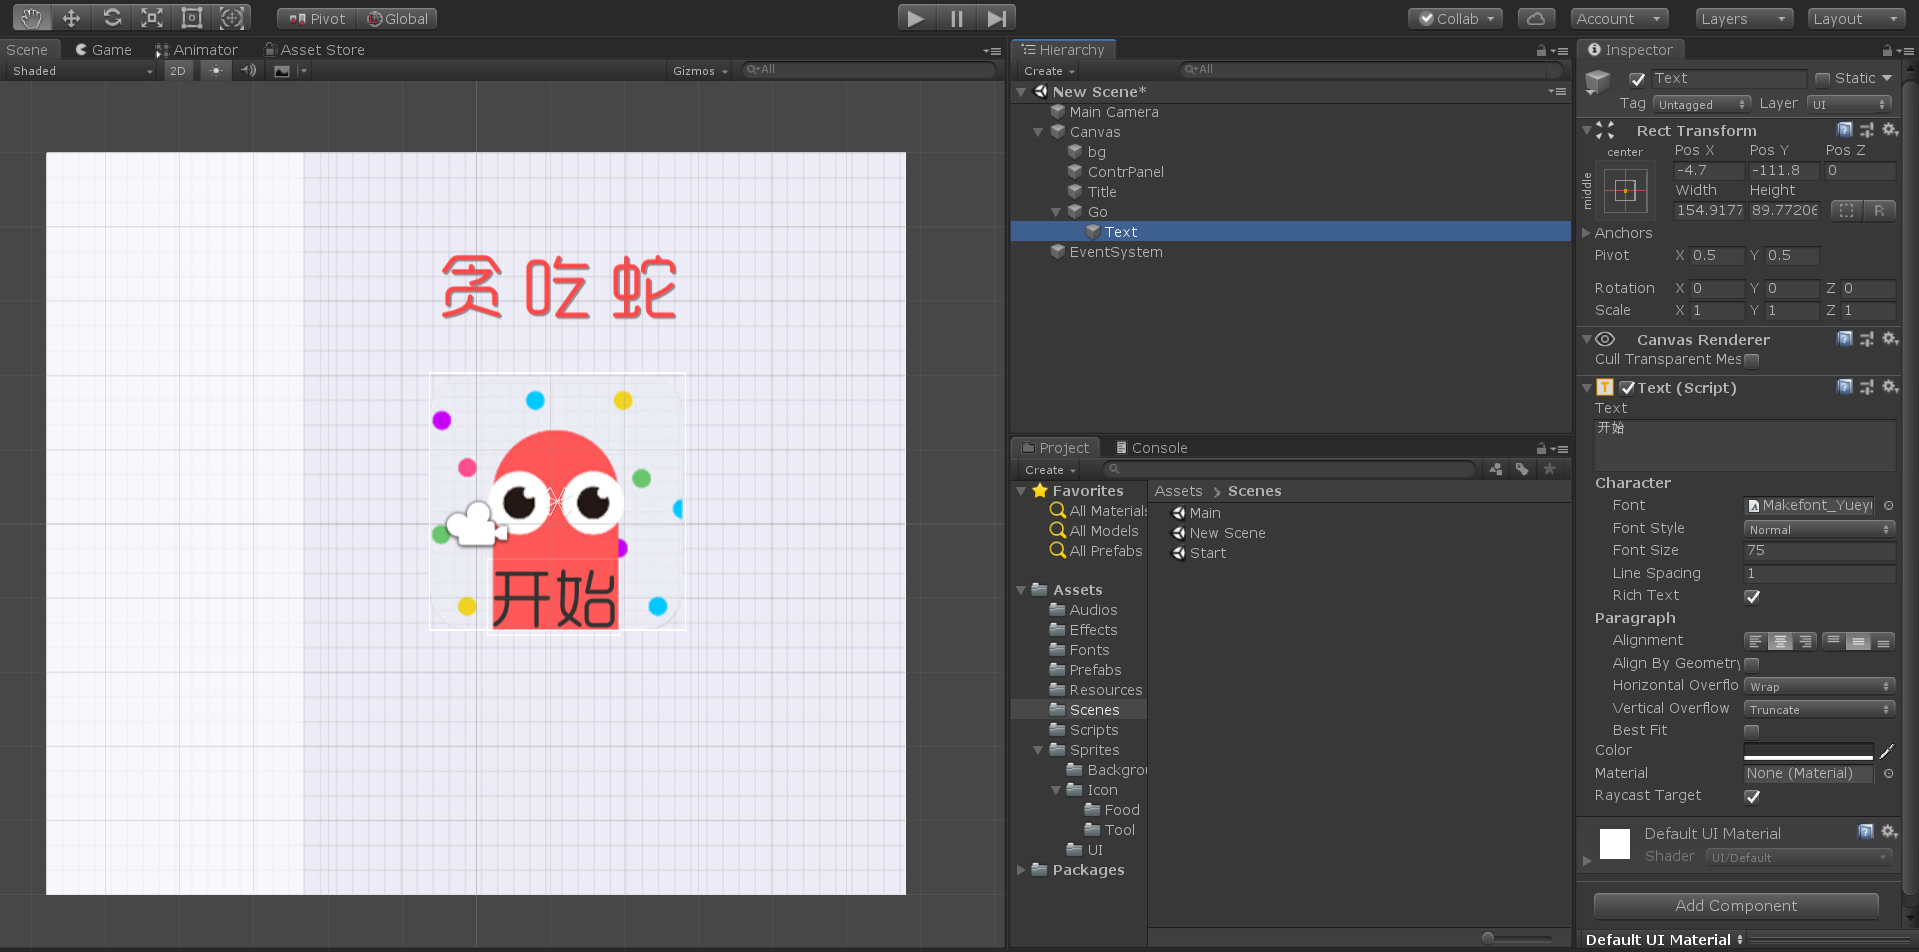Select the combined Transform tool

232,18
